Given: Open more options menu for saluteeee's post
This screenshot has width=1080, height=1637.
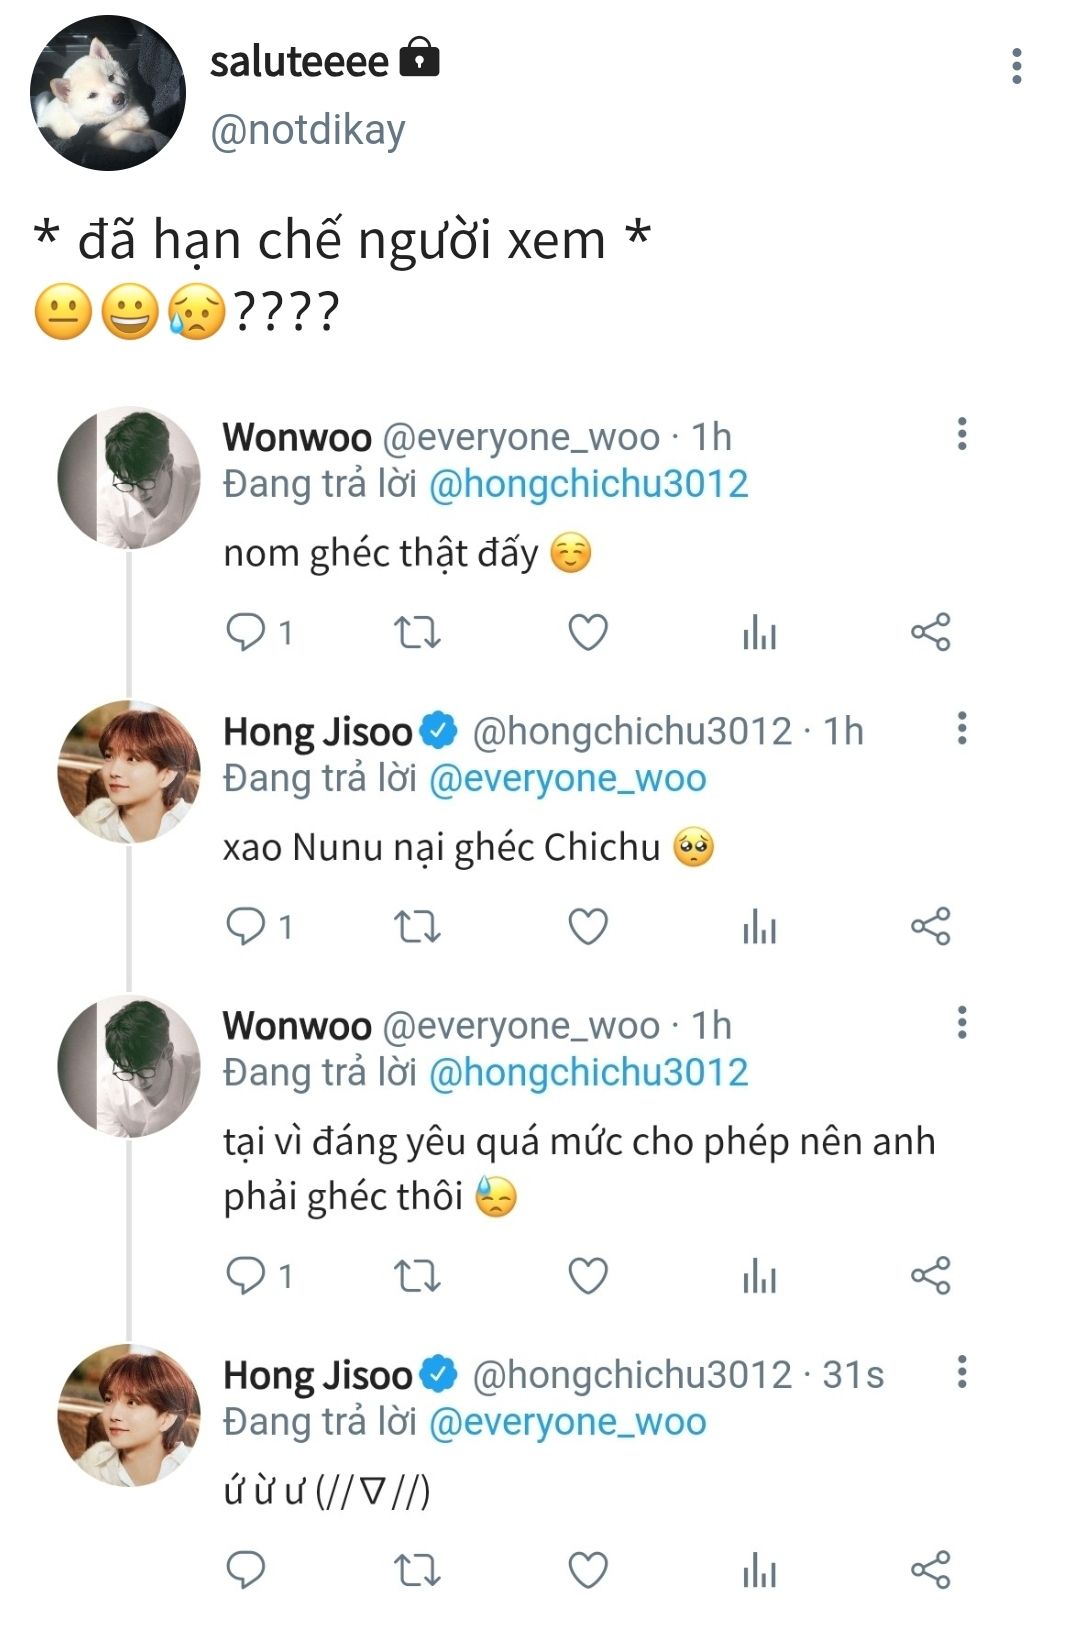Looking at the screenshot, I should point(1016,66).
